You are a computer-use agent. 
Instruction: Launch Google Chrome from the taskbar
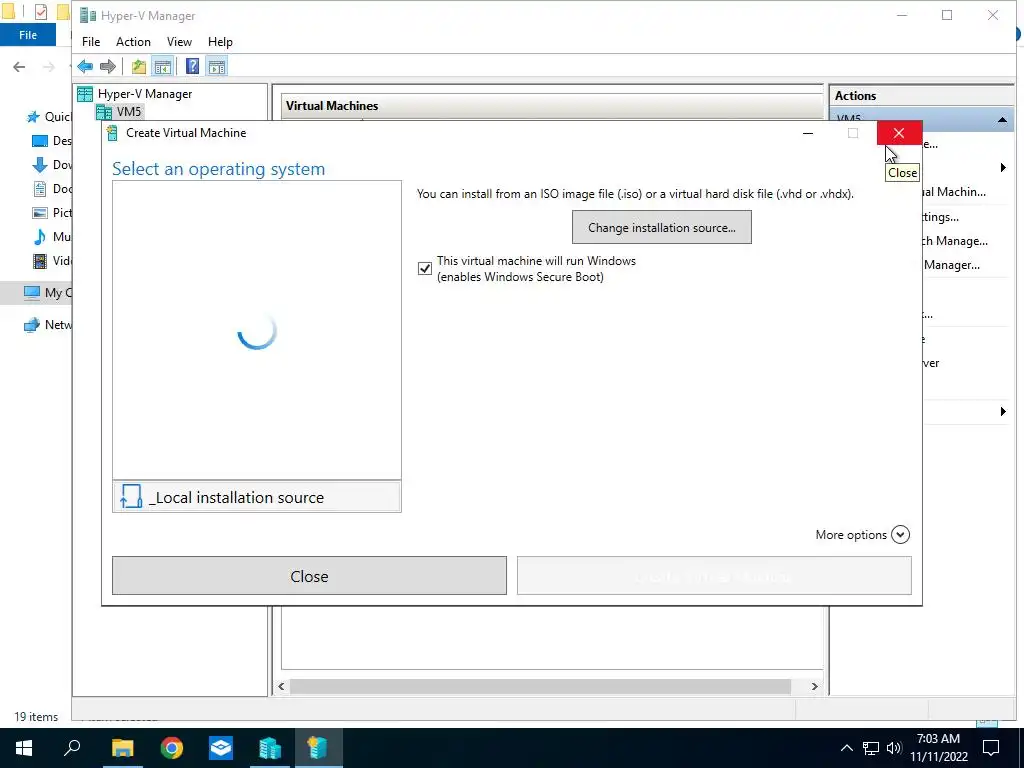(x=172, y=748)
